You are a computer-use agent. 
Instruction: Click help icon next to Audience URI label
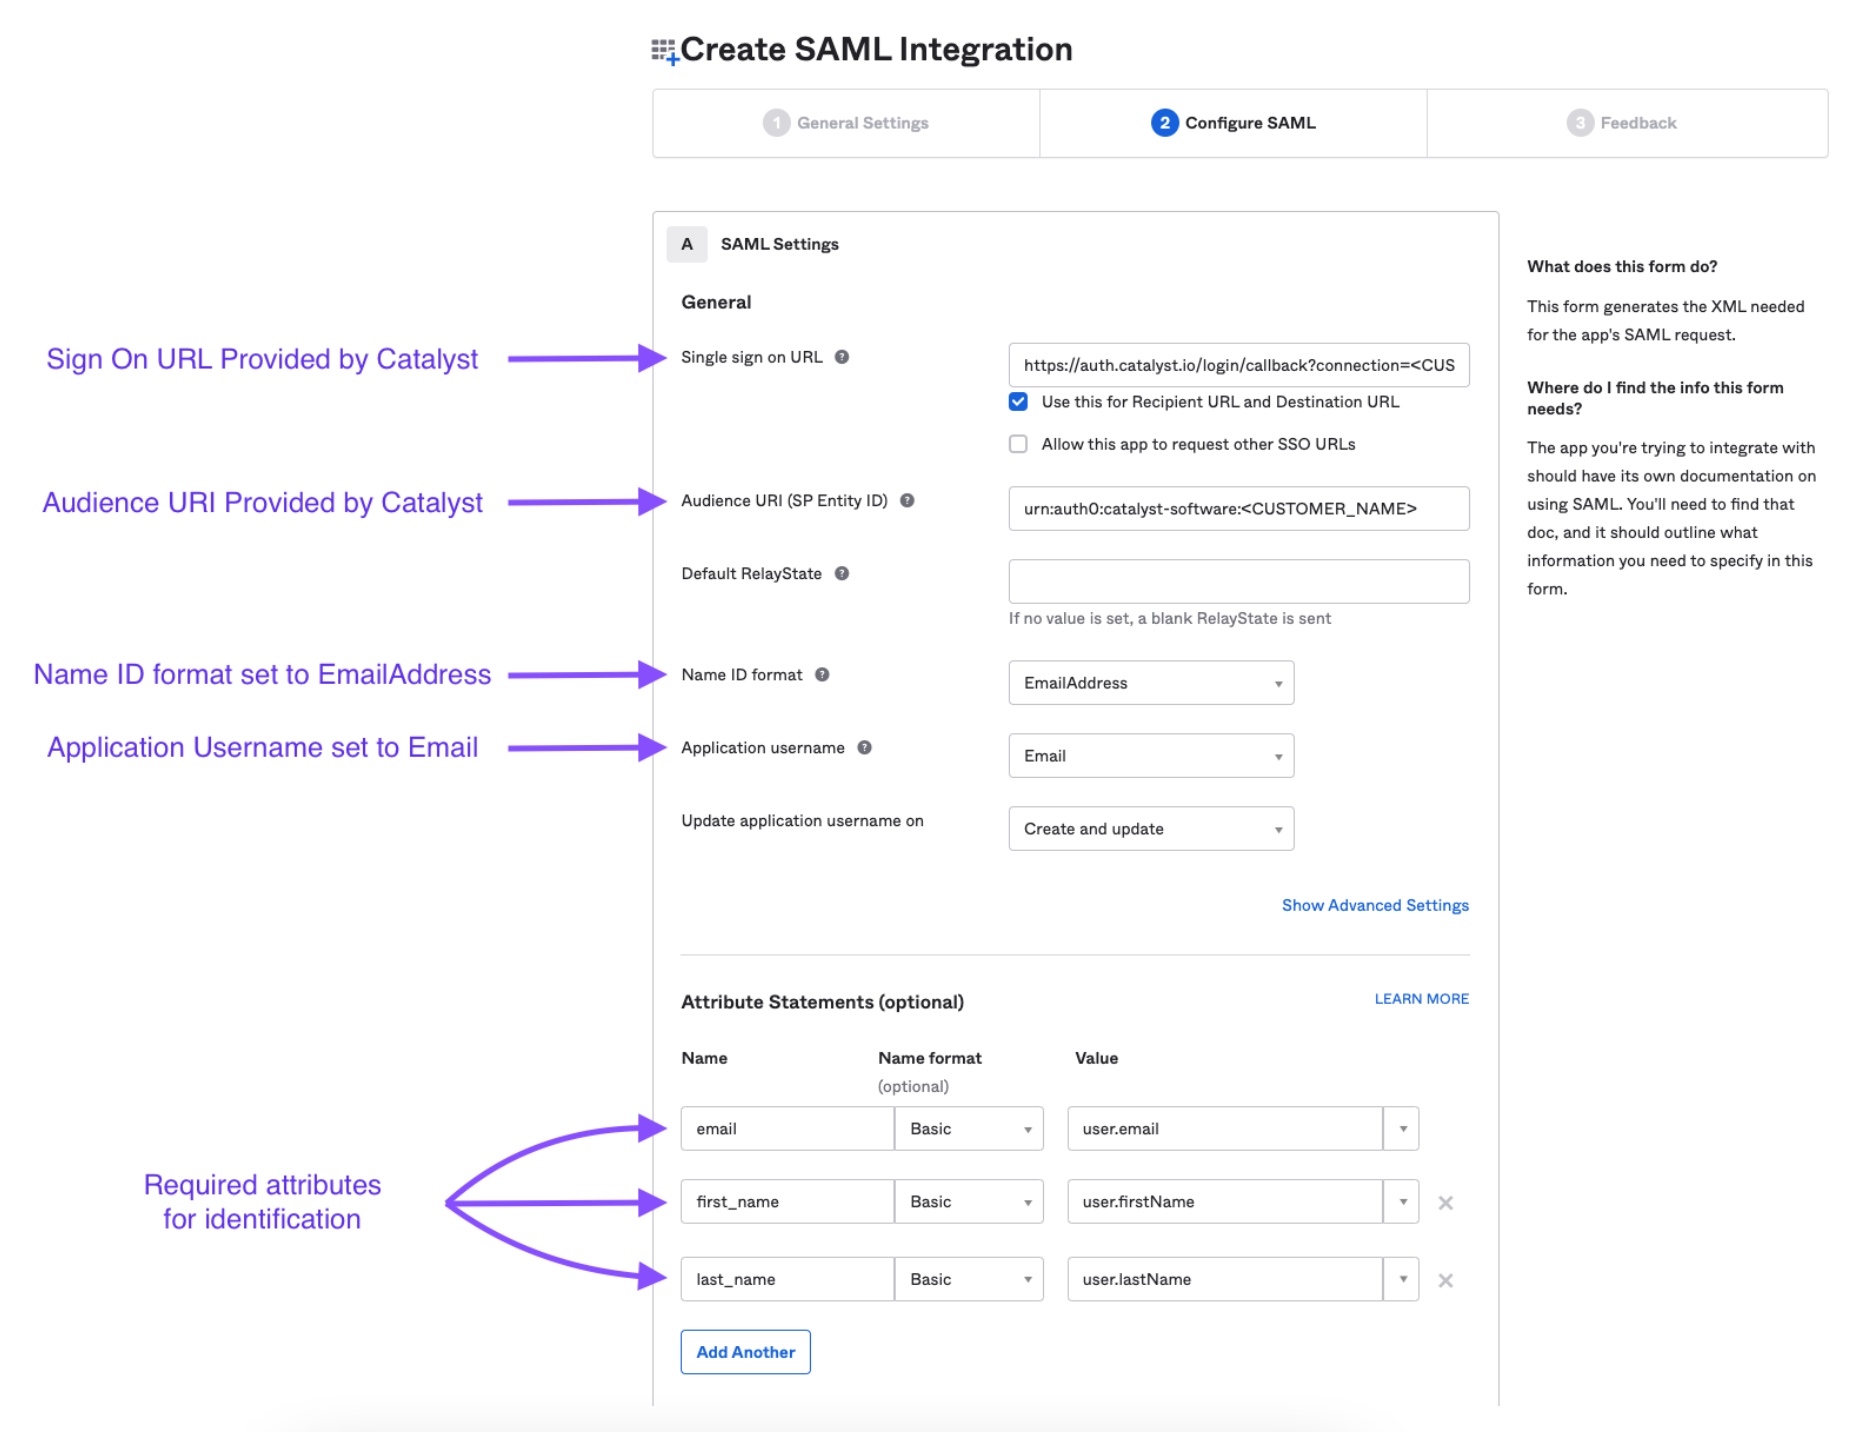(907, 500)
